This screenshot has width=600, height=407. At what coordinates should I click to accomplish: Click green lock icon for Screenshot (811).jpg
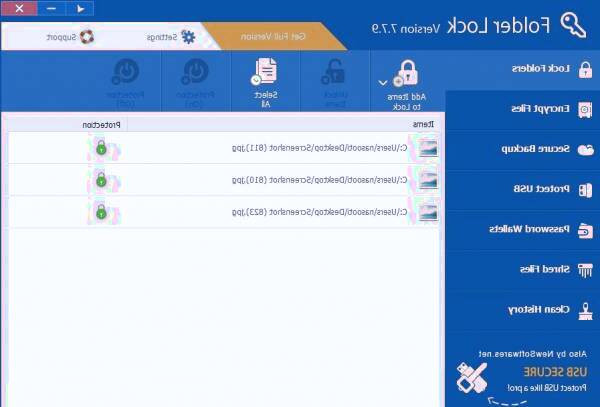101,148
